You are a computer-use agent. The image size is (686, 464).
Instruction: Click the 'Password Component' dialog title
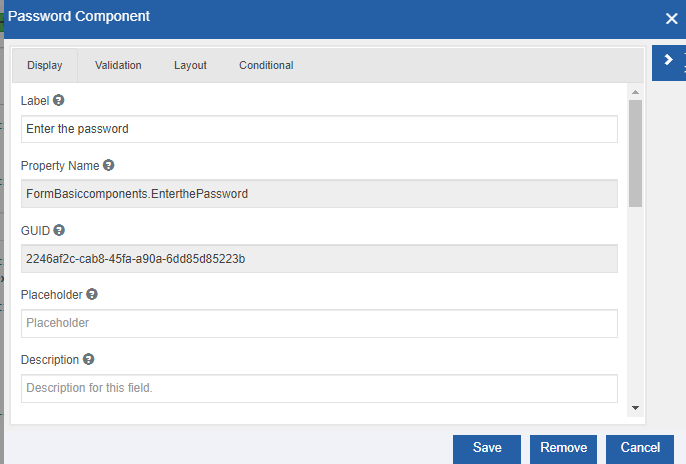pyautogui.click(x=79, y=16)
